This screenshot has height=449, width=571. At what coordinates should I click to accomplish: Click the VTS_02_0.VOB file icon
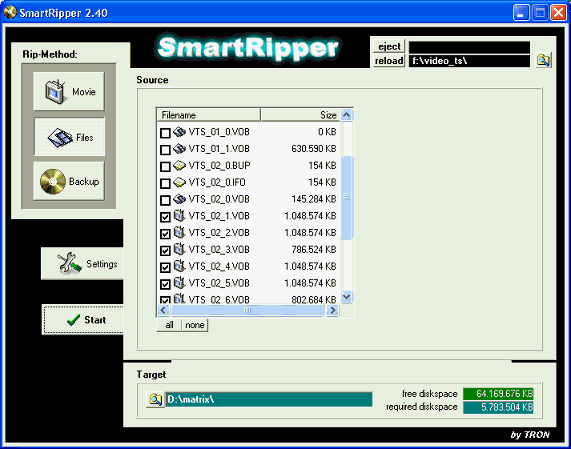tap(180, 199)
